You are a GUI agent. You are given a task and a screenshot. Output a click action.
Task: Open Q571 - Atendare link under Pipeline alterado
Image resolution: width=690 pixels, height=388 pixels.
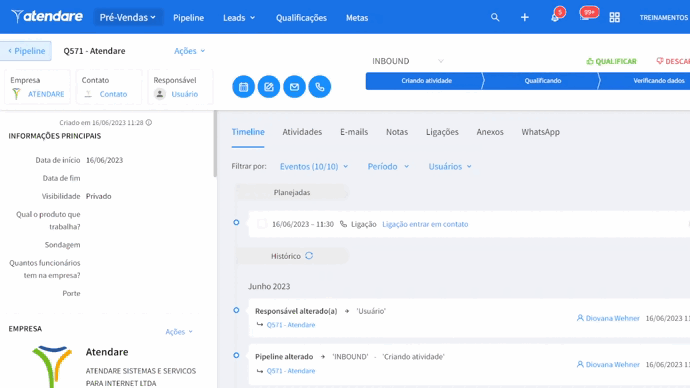pyautogui.click(x=291, y=371)
